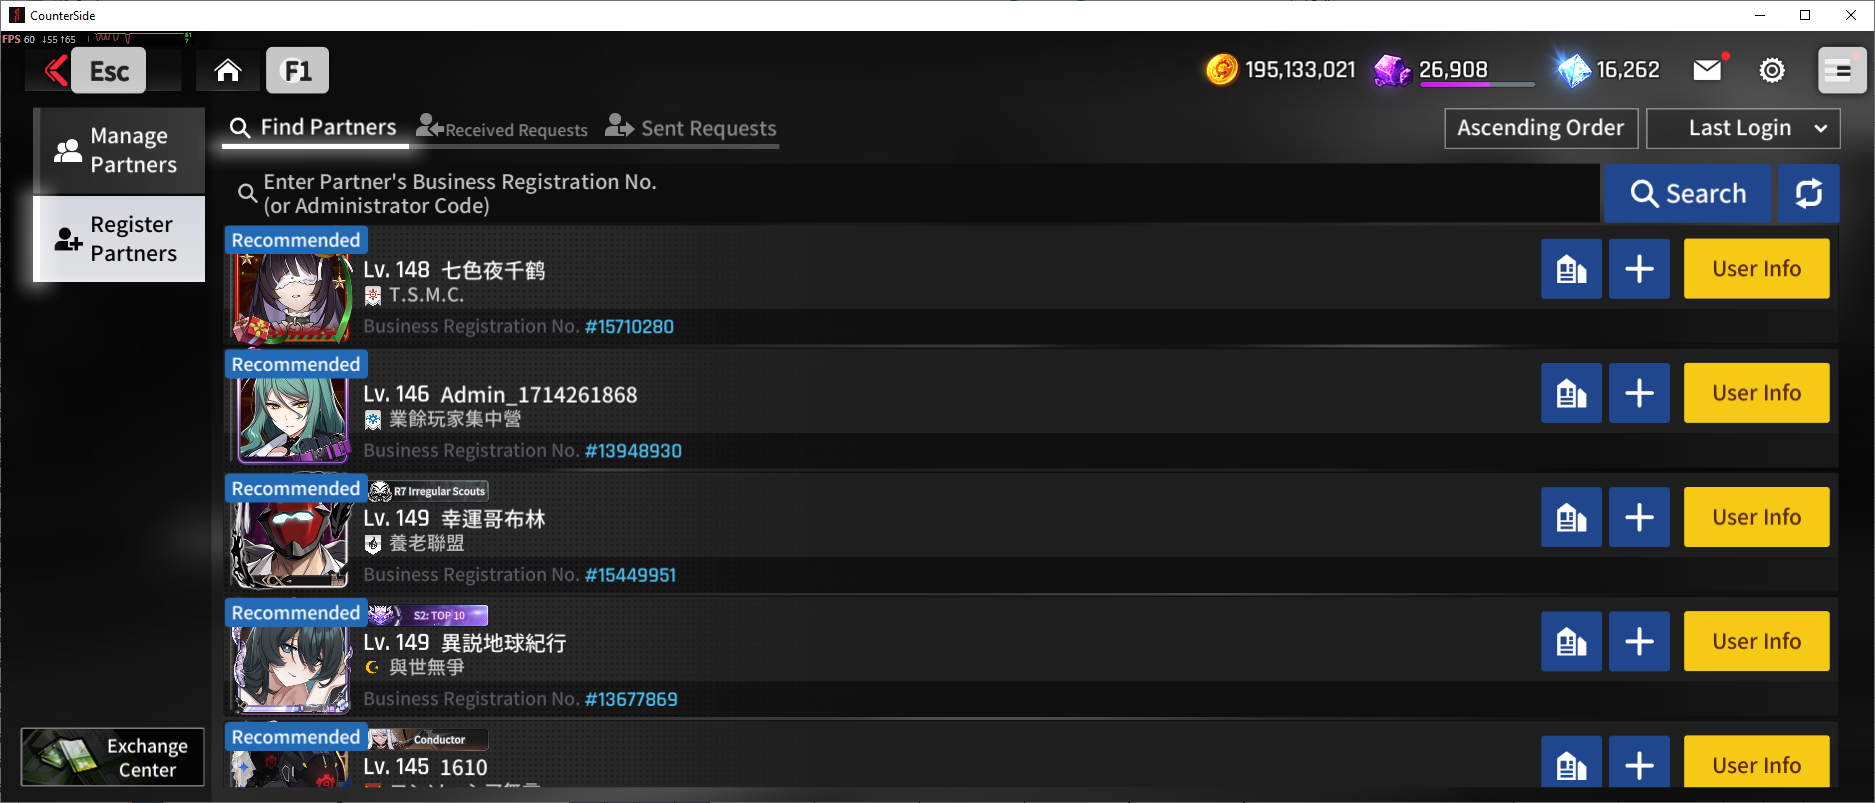Switch to the Received Requests tab
Viewport: 1875px width, 803px height.
point(502,128)
